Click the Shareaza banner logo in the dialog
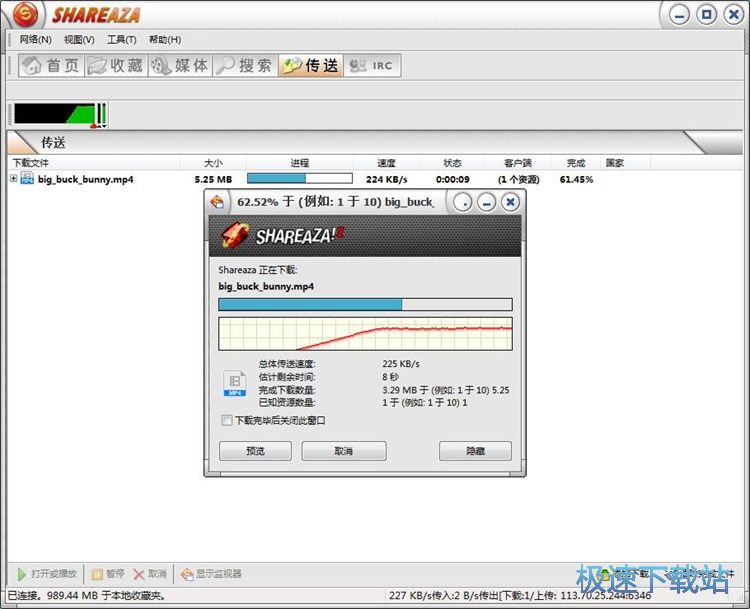 point(282,235)
